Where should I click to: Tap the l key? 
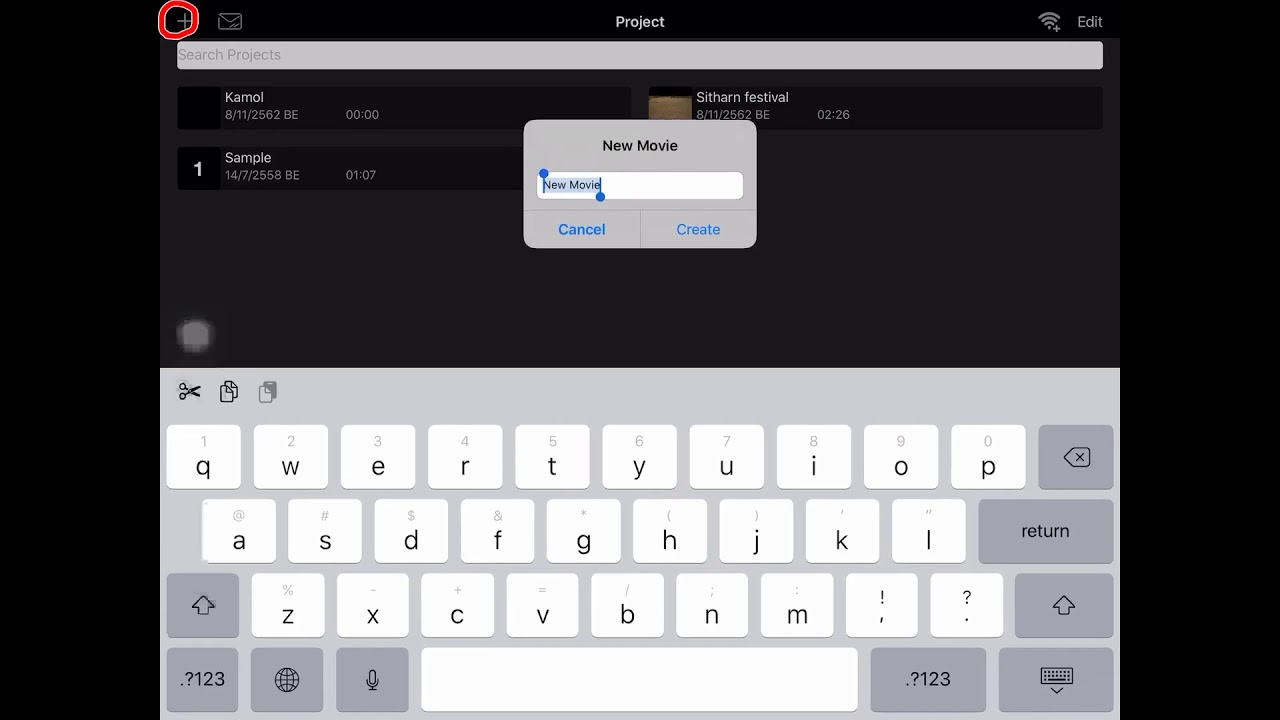click(929, 531)
